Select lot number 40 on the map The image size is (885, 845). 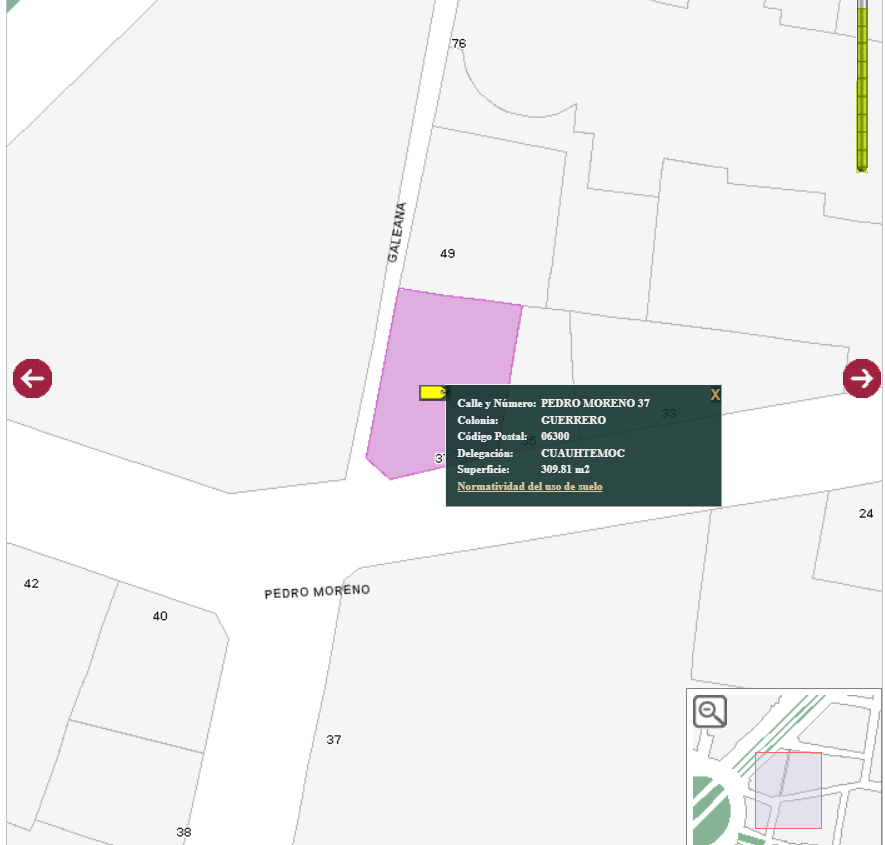pyautogui.click(x=160, y=616)
